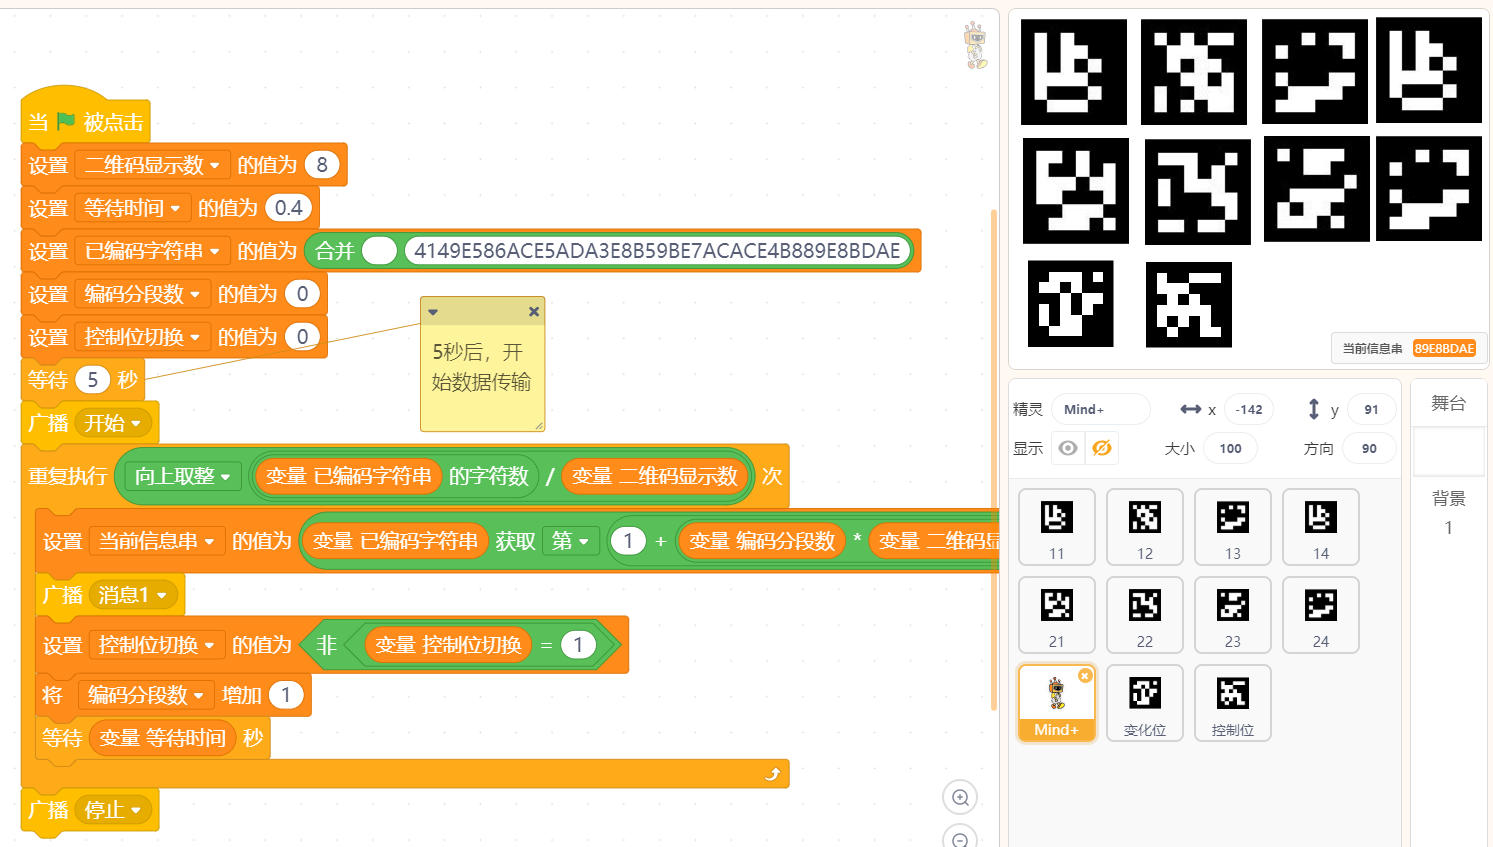Zoom in the script workspace
The width and height of the screenshot is (1493, 847).
coord(960,797)
